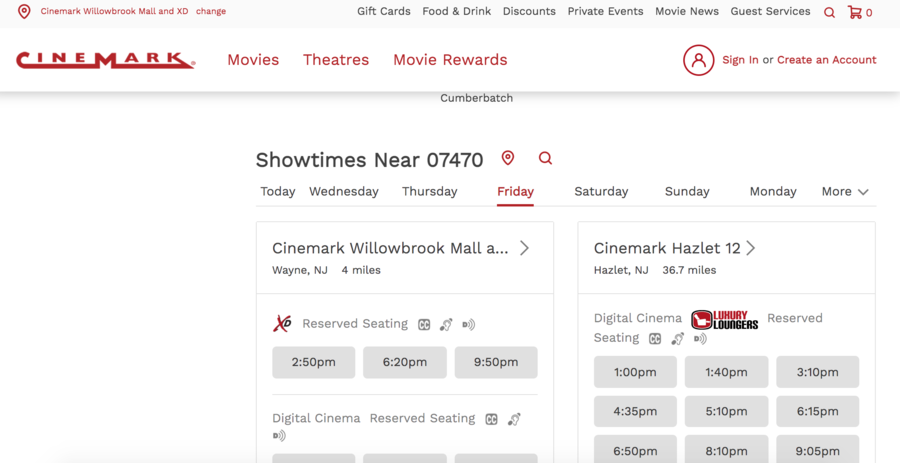This screenshot has height=463, width=900.
Task: Click the Cinemark Hazlet 12 theatre title
Action: point(667,248)
